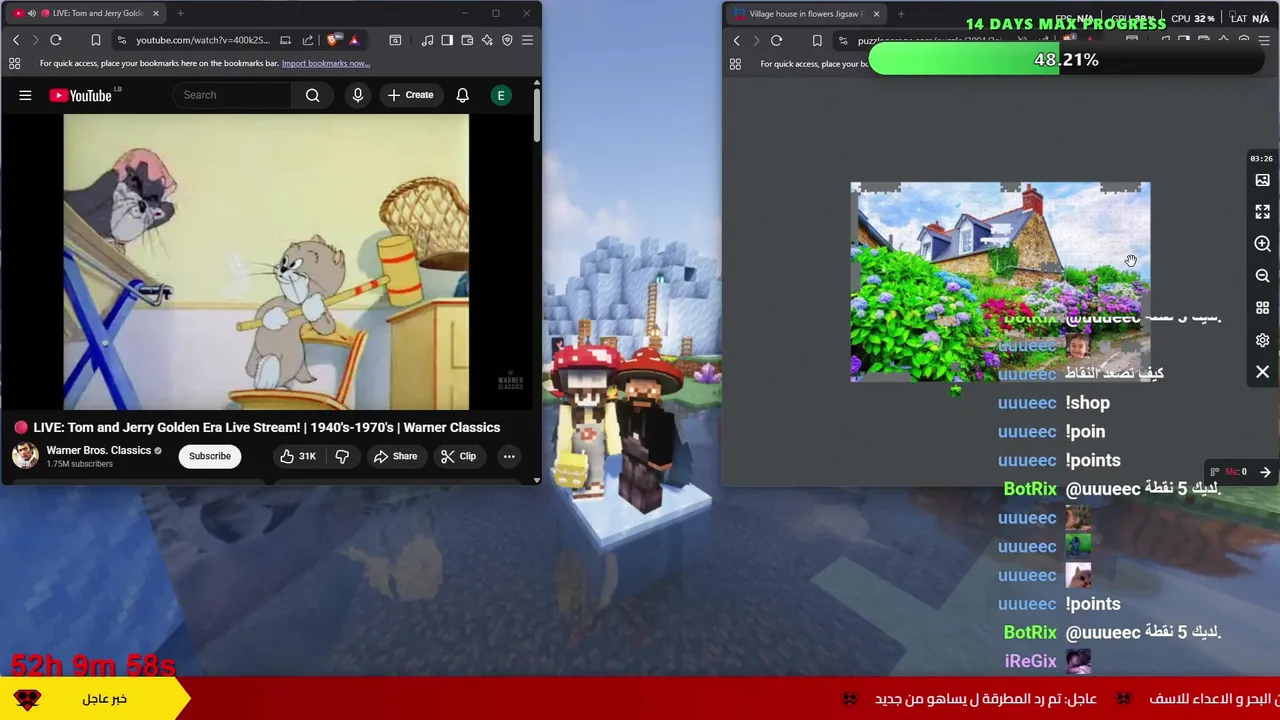Open the account avatar labeled E
Viewport: 1280px width, 720px height.
[501, 95]
